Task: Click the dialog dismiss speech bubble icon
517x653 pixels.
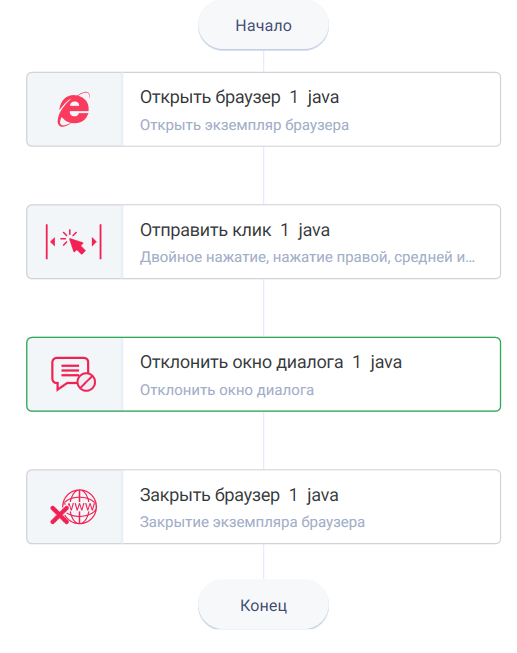Action: point(74,374)
